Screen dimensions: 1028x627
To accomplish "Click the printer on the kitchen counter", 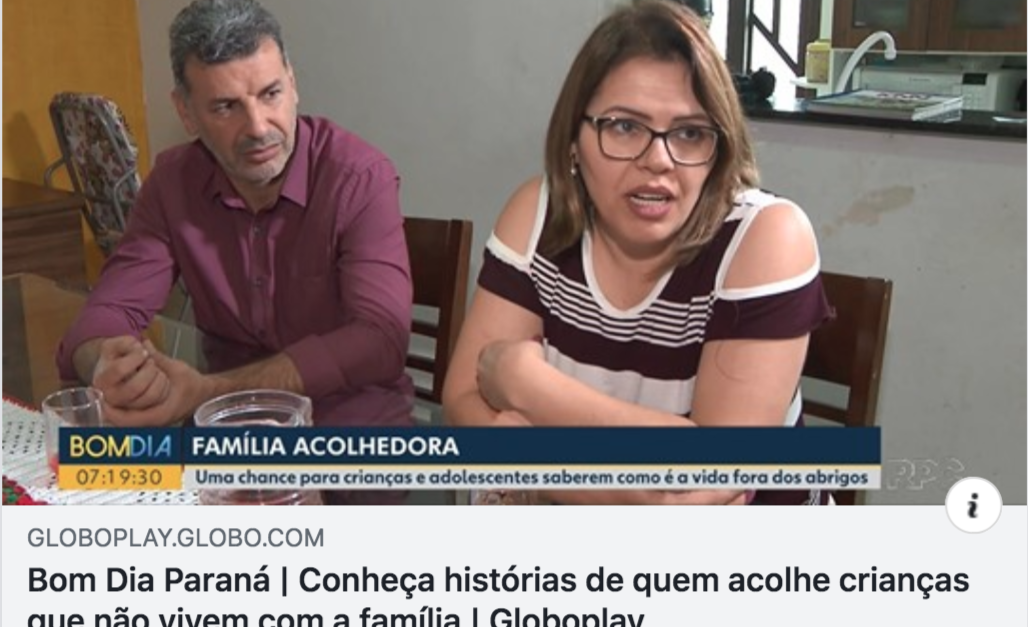I will pyautogui.click(x=938, y=89).
